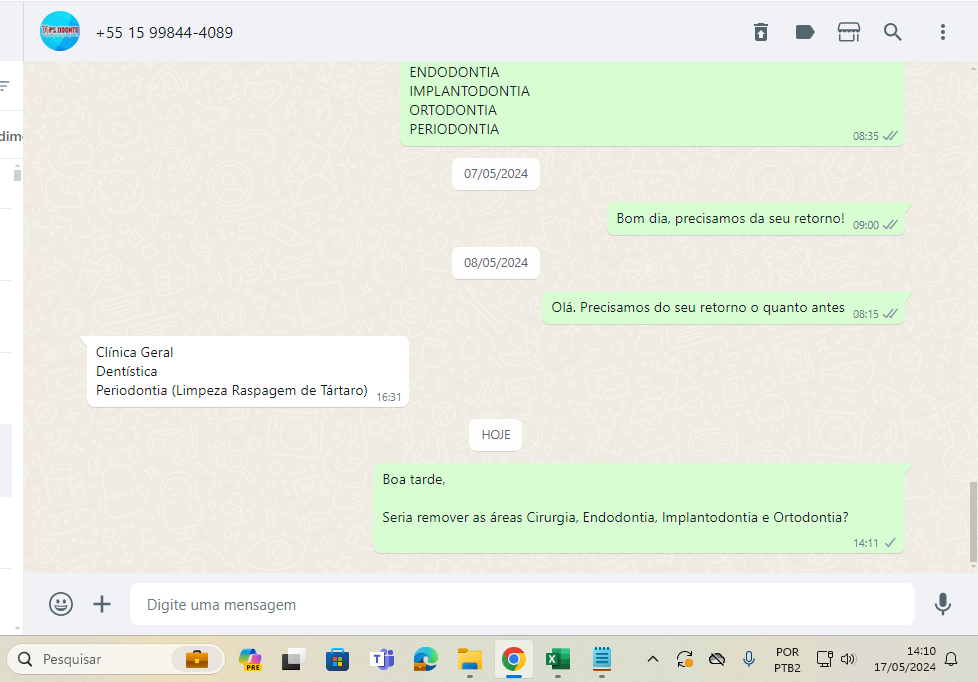This screenshot has height=682, width=978.
Task: Open Microsoft Teams from taskbar
Action: pyautogui.click(x=382, y=660)
